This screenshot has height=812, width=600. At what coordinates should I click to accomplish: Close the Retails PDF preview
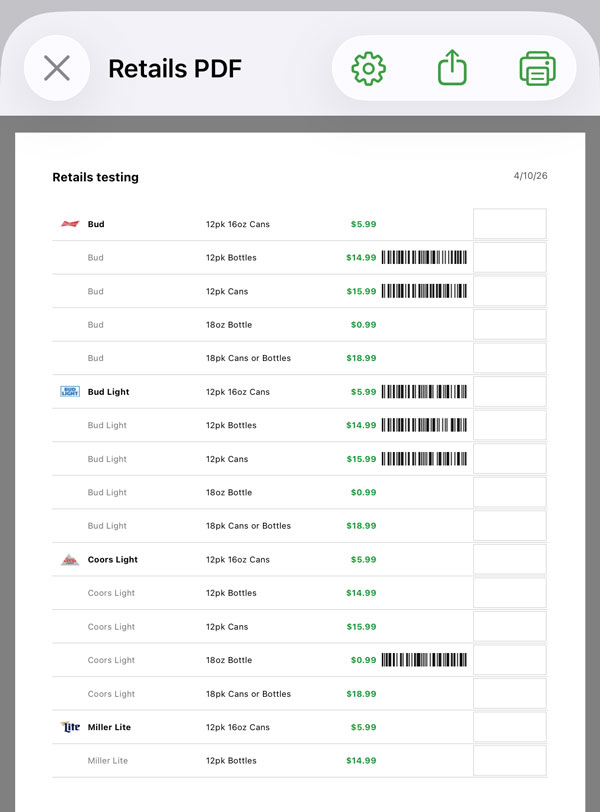click(57, 68)
